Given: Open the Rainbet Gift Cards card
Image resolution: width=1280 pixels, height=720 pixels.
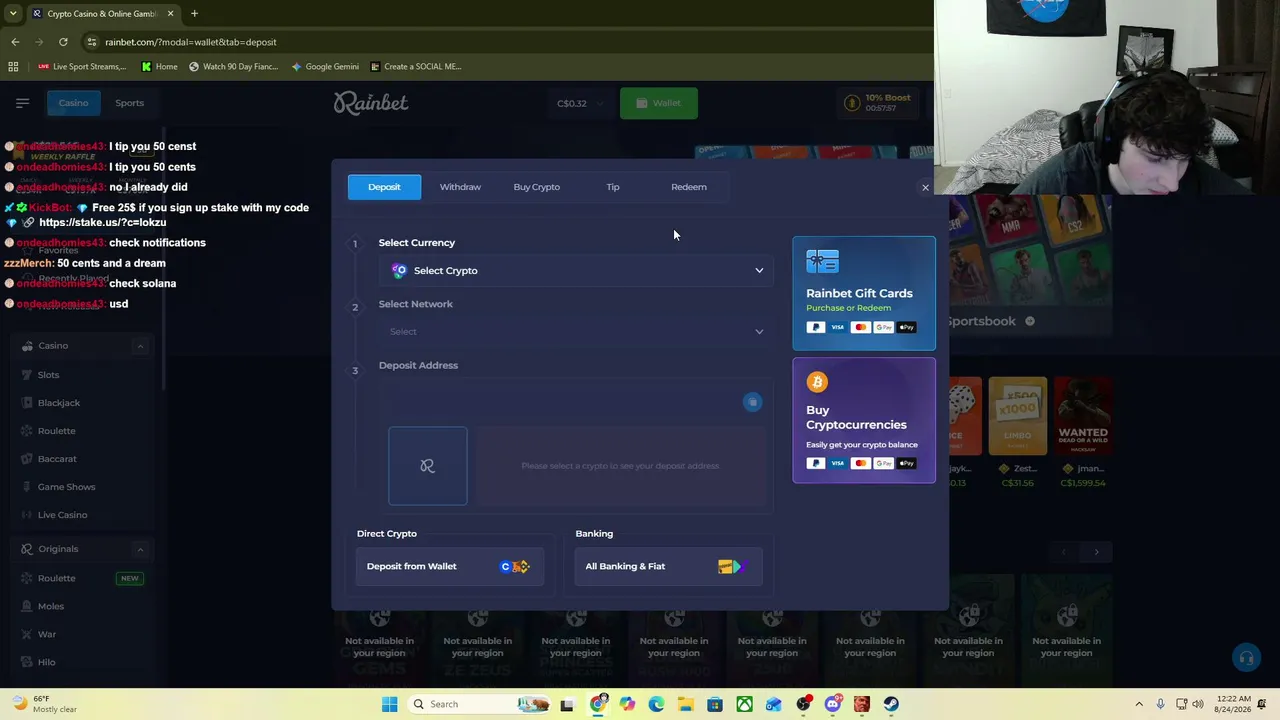Looking at the screenshot, I should [x=864, y=294].
